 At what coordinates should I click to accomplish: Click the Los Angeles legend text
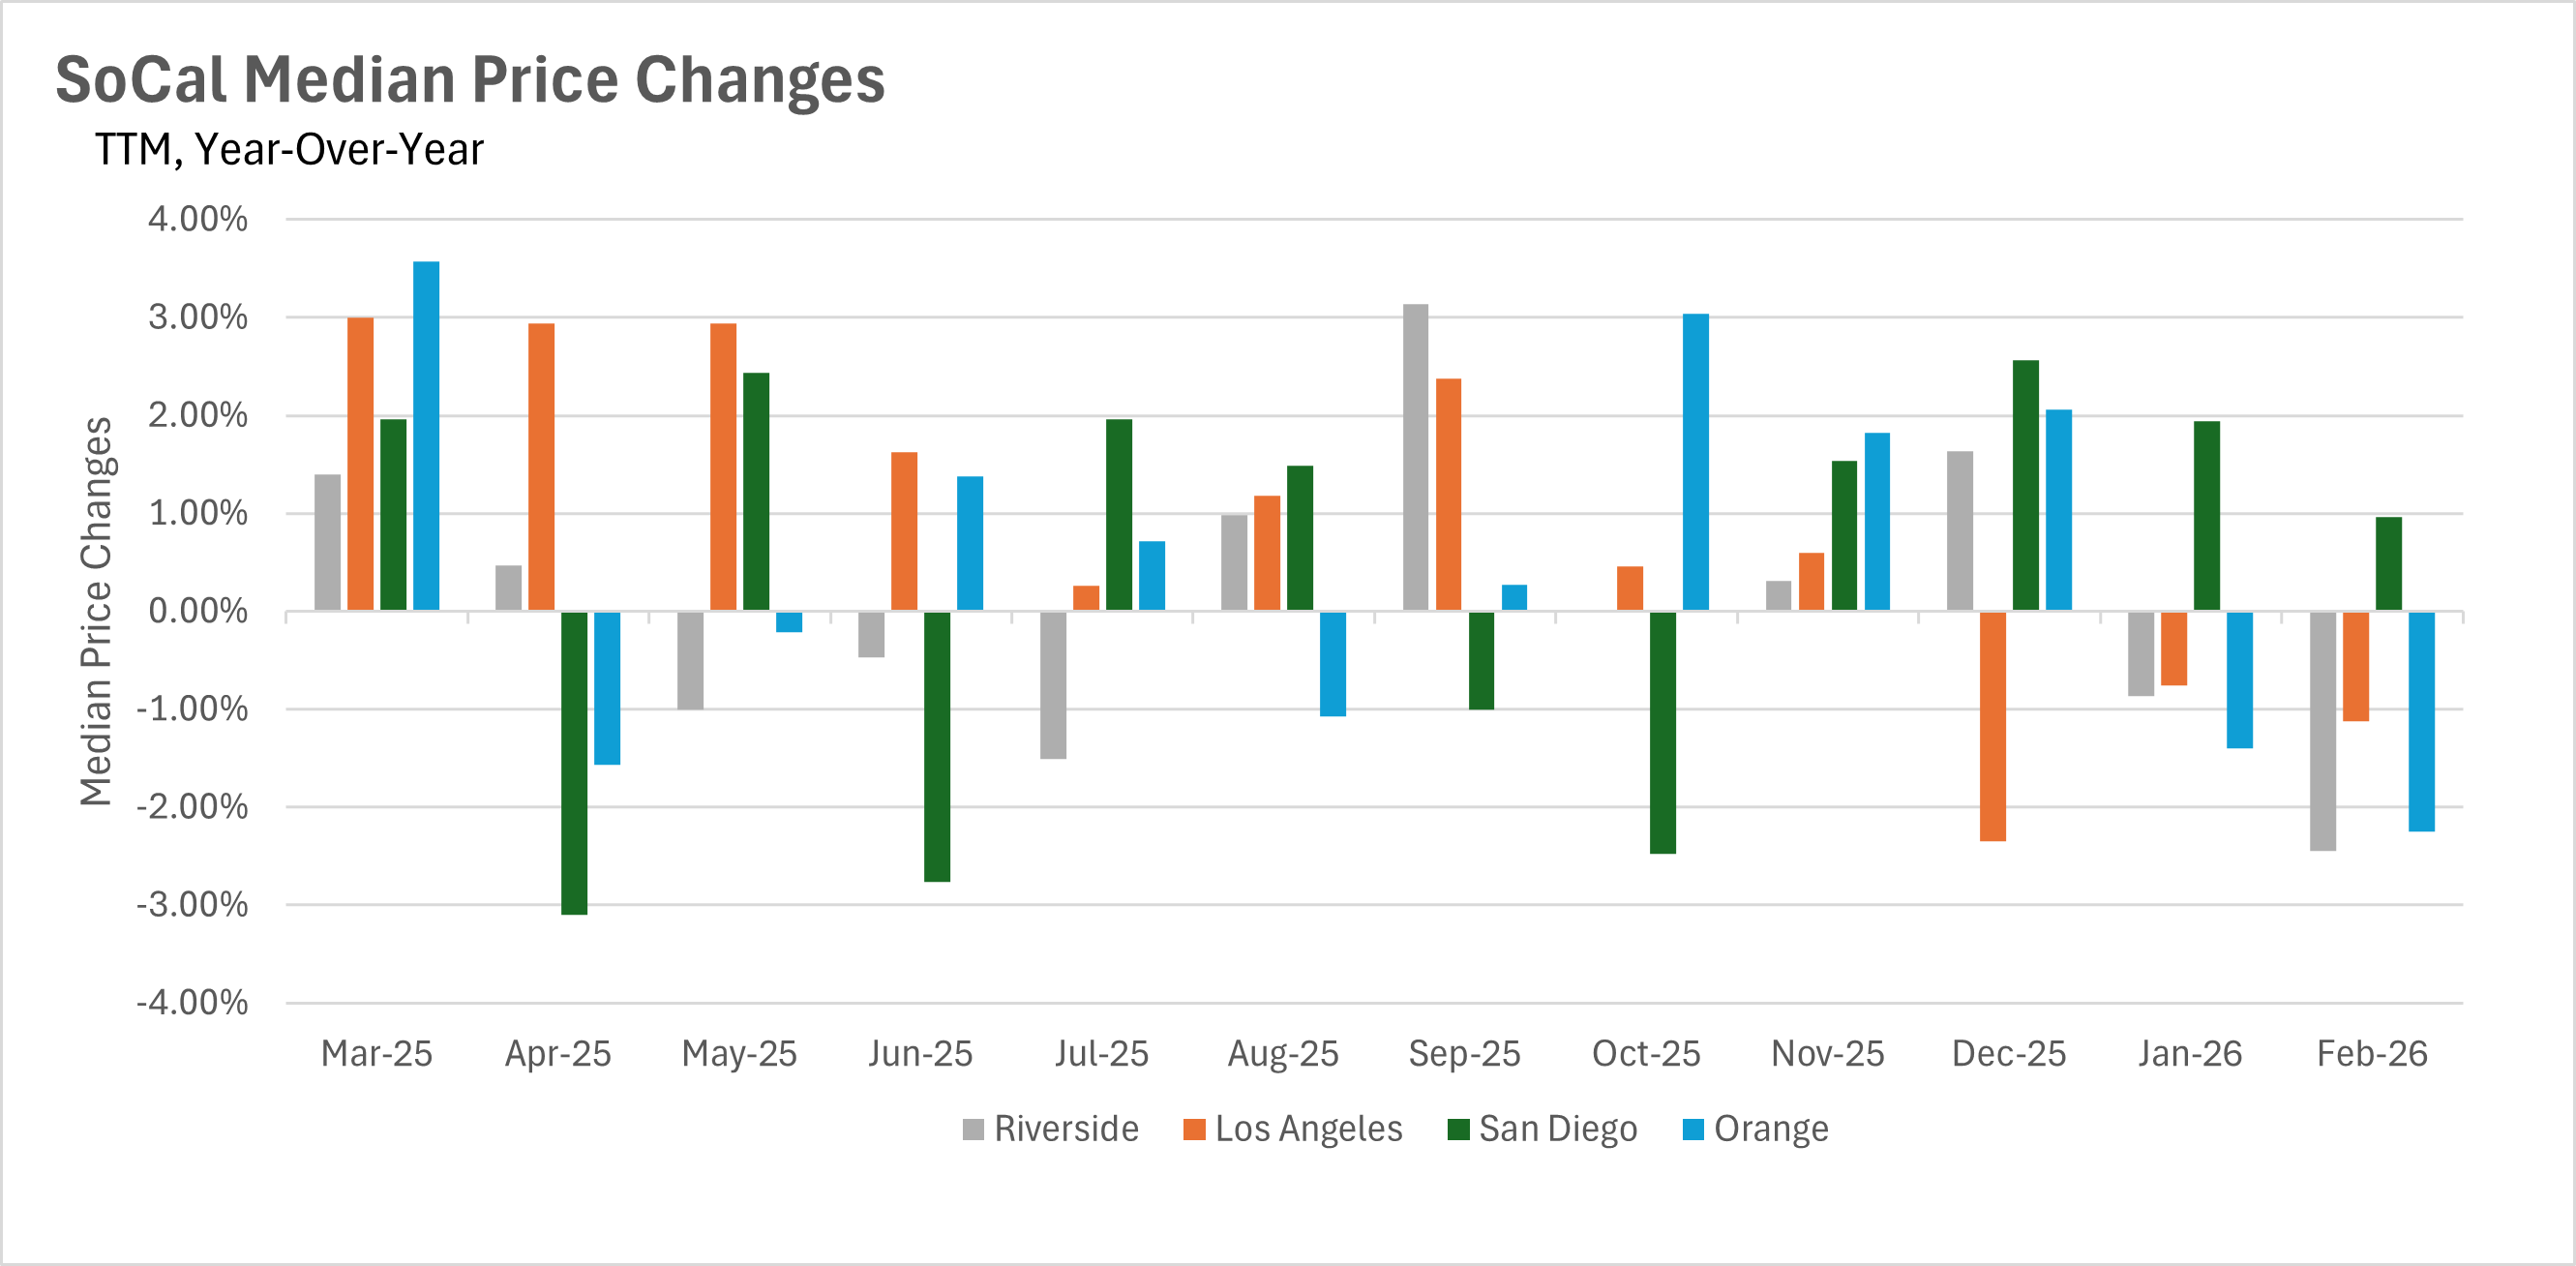[x=1308, y=1130]
